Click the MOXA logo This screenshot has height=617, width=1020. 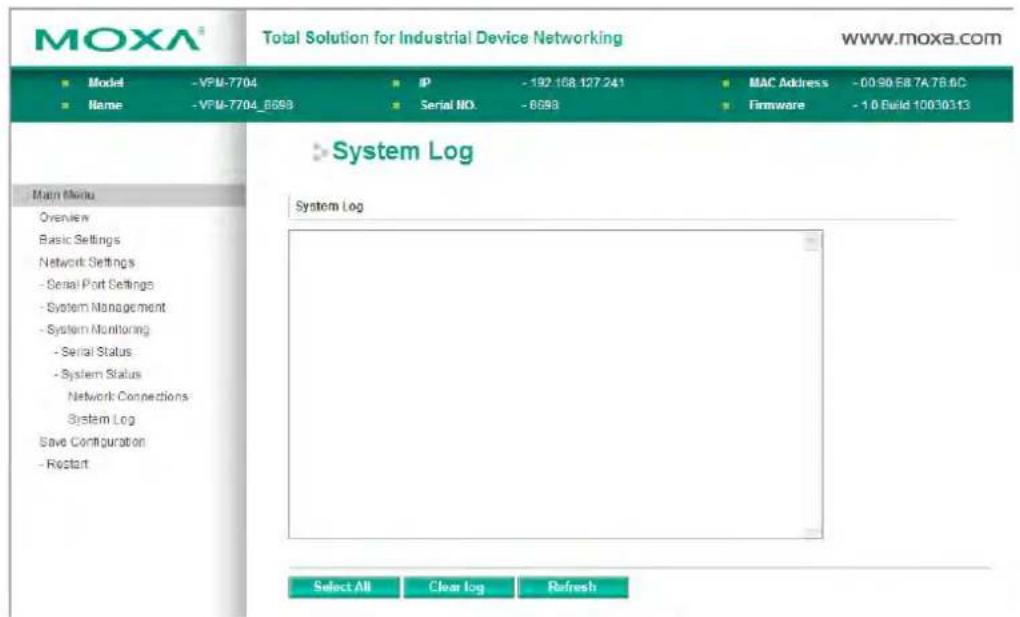pos(119,39)
